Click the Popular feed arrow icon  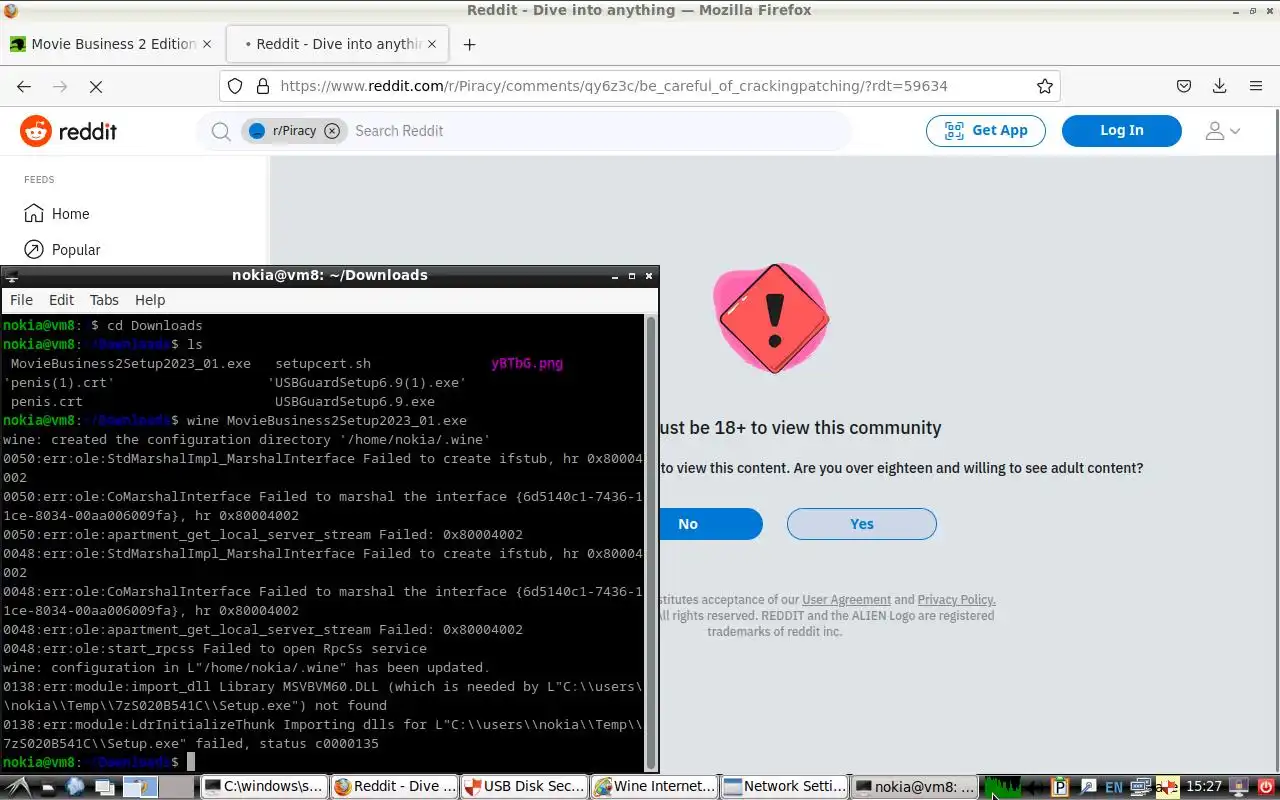(x=34, y=250)
